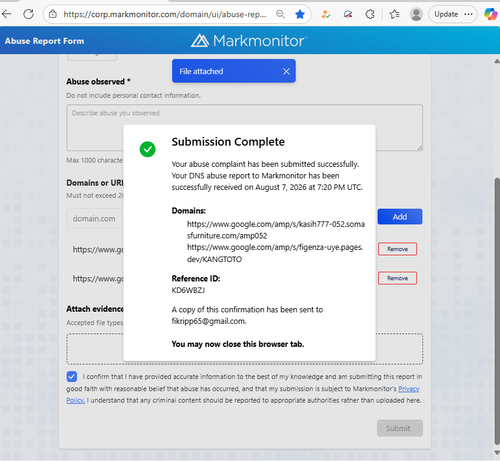Image resolution: width=500 pixels, height=461 pixels.
Task: Click the green success checkmark icon
Action: tap(147, 149)
